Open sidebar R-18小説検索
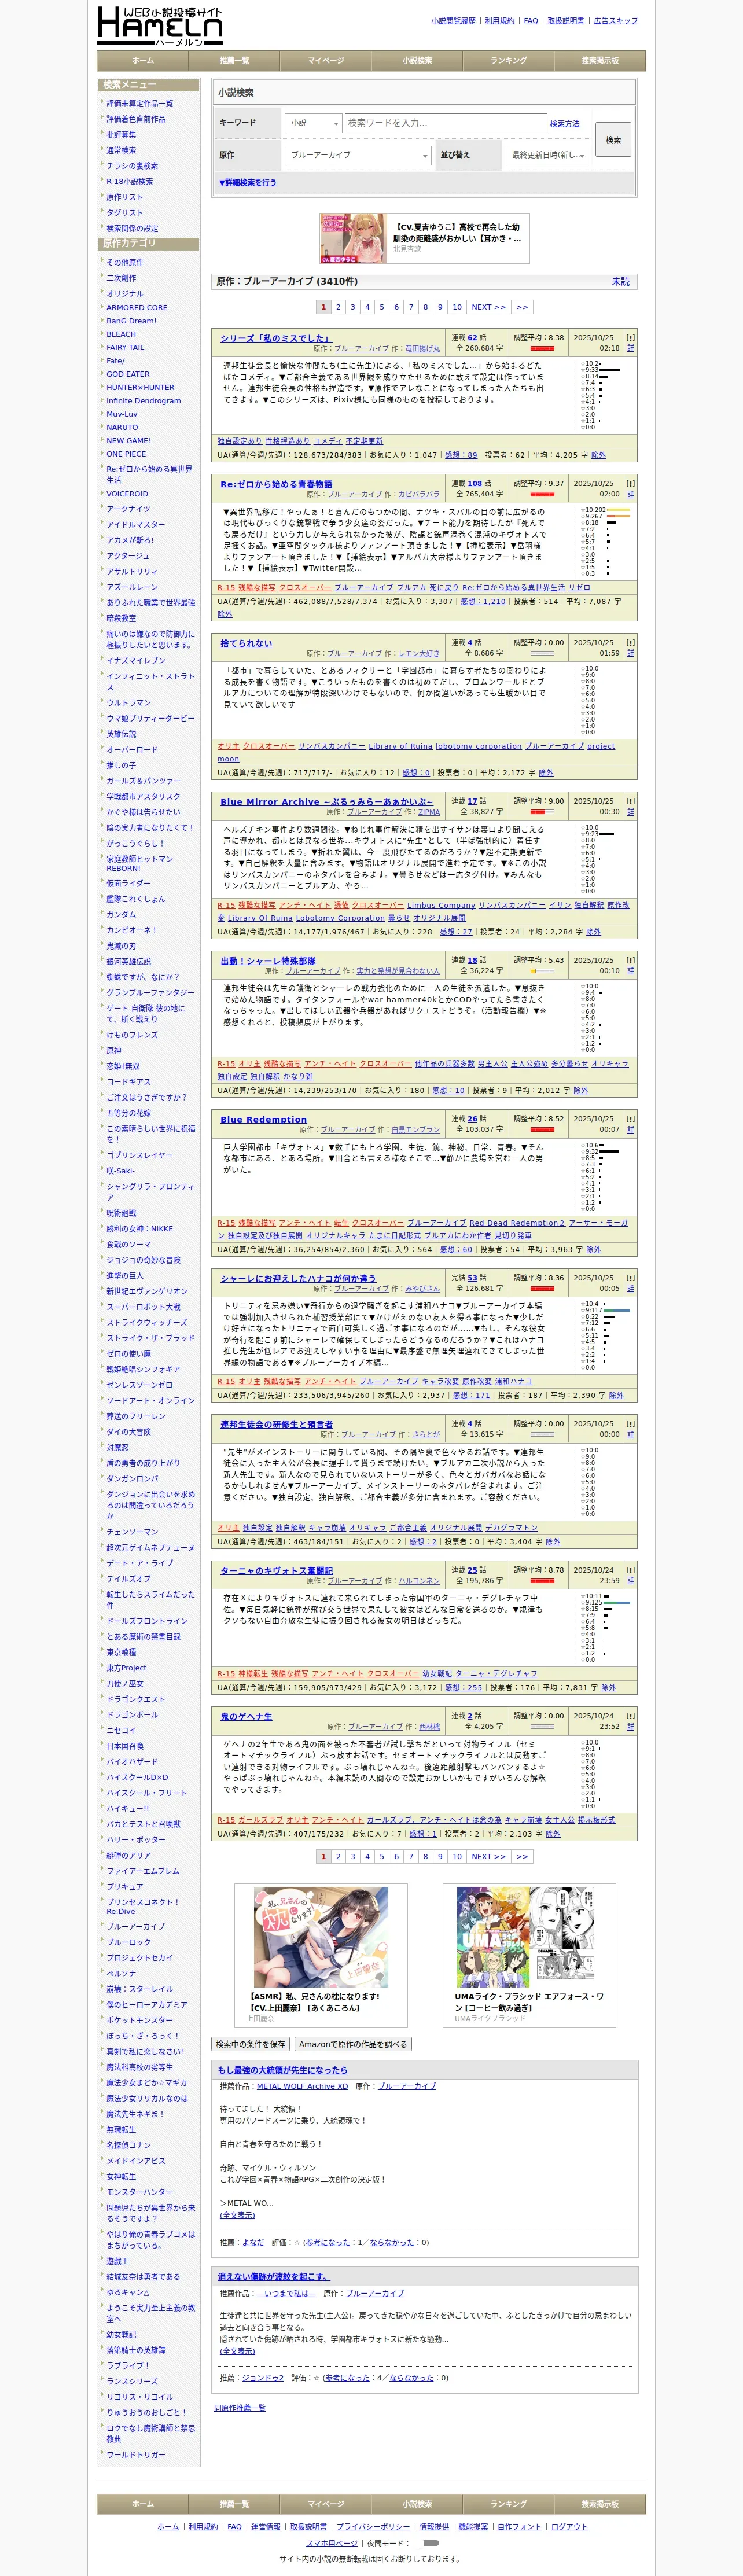Viewport: 743px width, 2576px height. click(x=130, y=182)
